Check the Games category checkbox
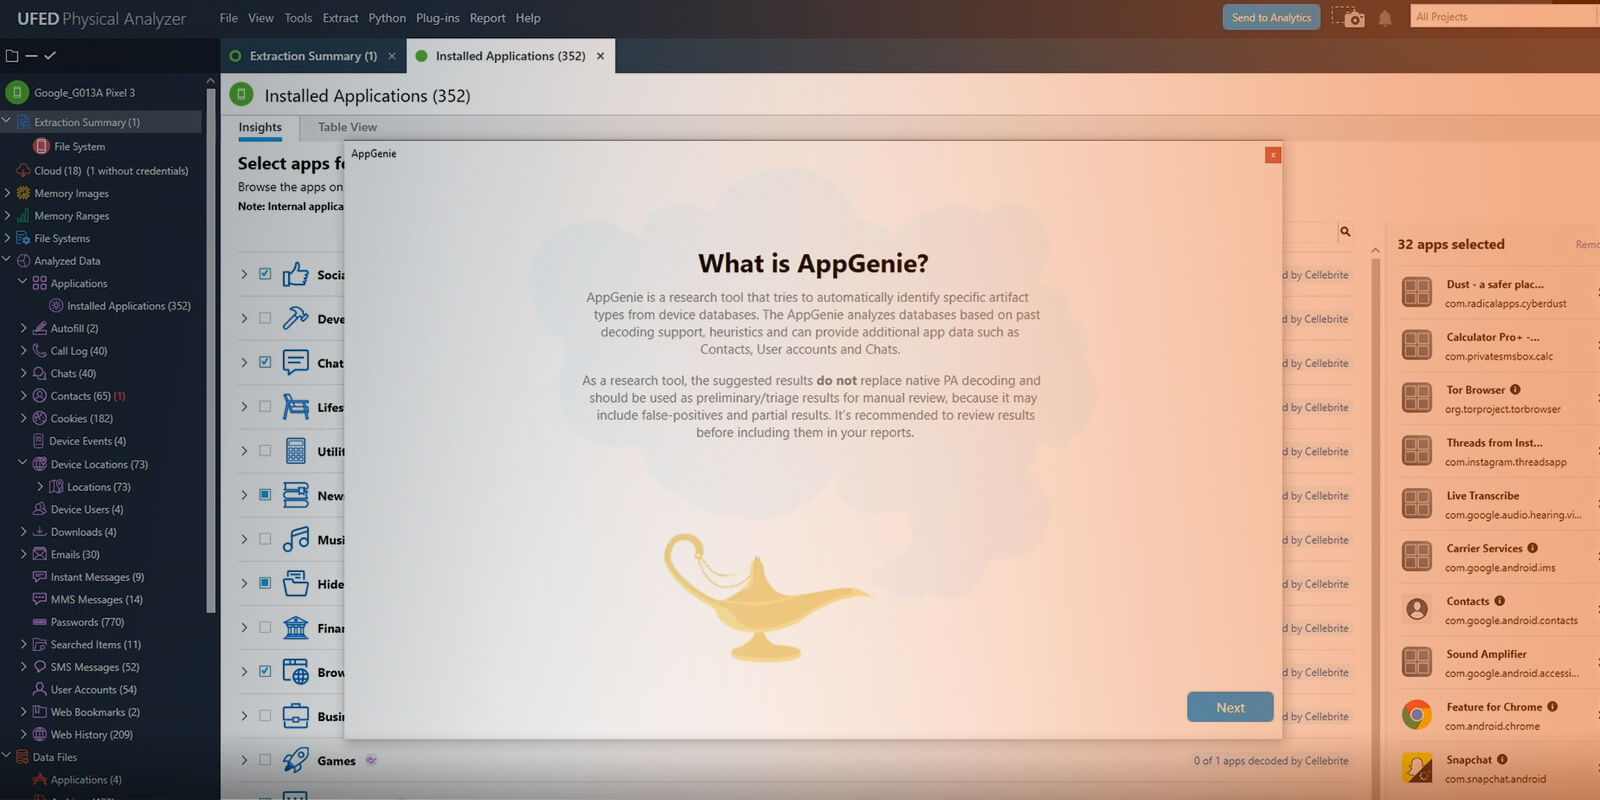 click(265, 760)
